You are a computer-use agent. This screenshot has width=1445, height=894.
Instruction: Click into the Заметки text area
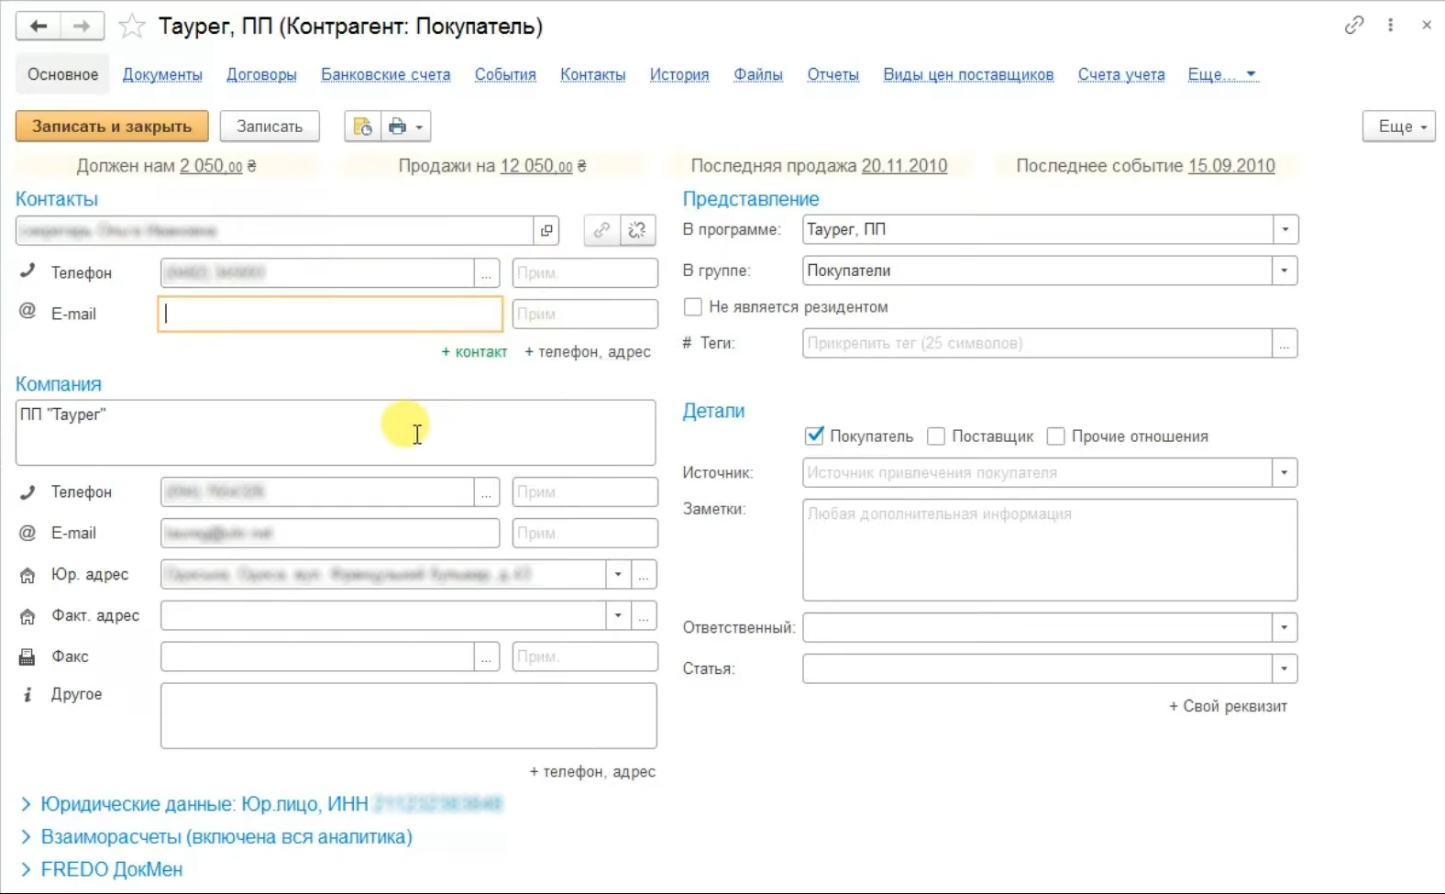[1050, 550]
